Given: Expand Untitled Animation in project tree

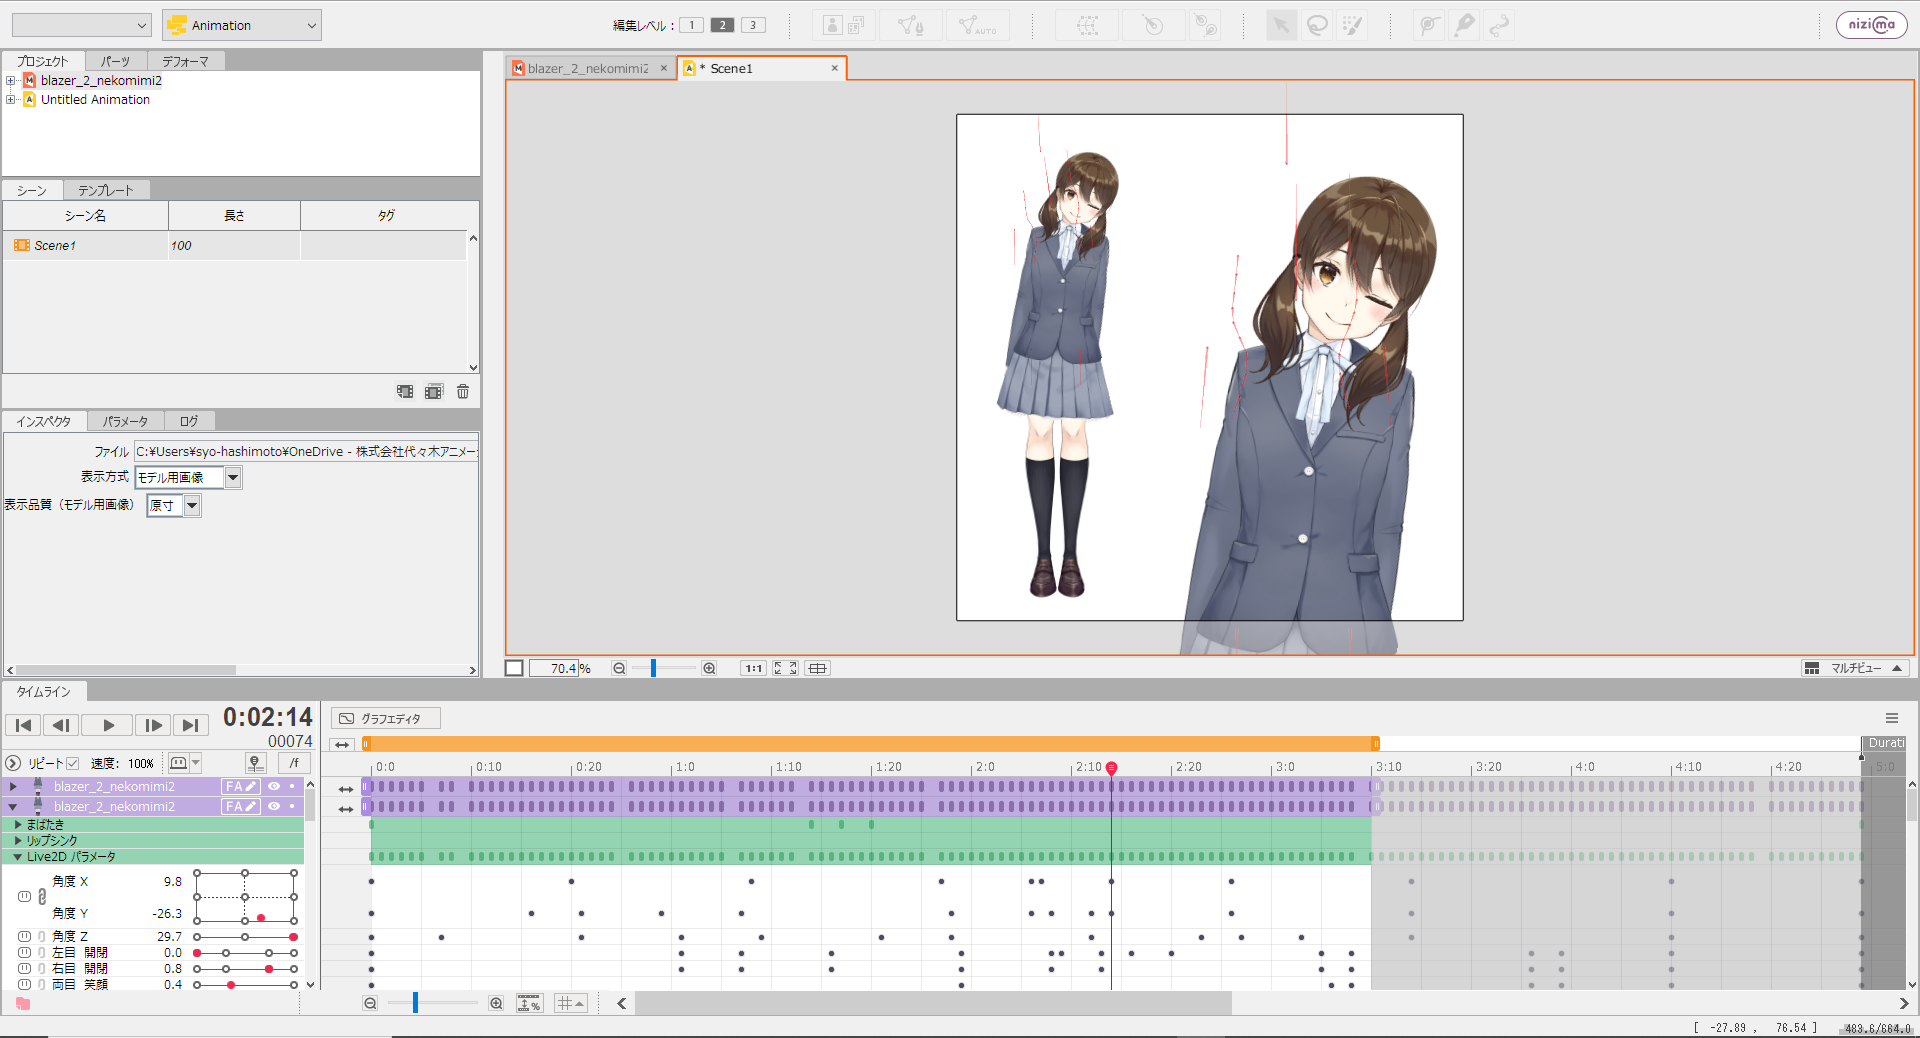Looking at the screenshot, I should tap(11, 100).
